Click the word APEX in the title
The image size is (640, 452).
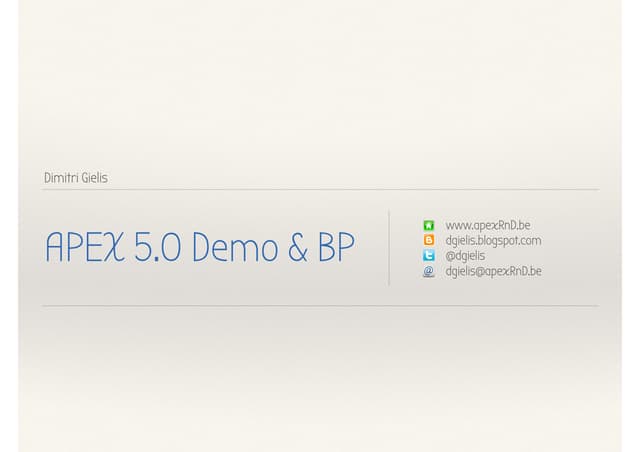point(85,247)
